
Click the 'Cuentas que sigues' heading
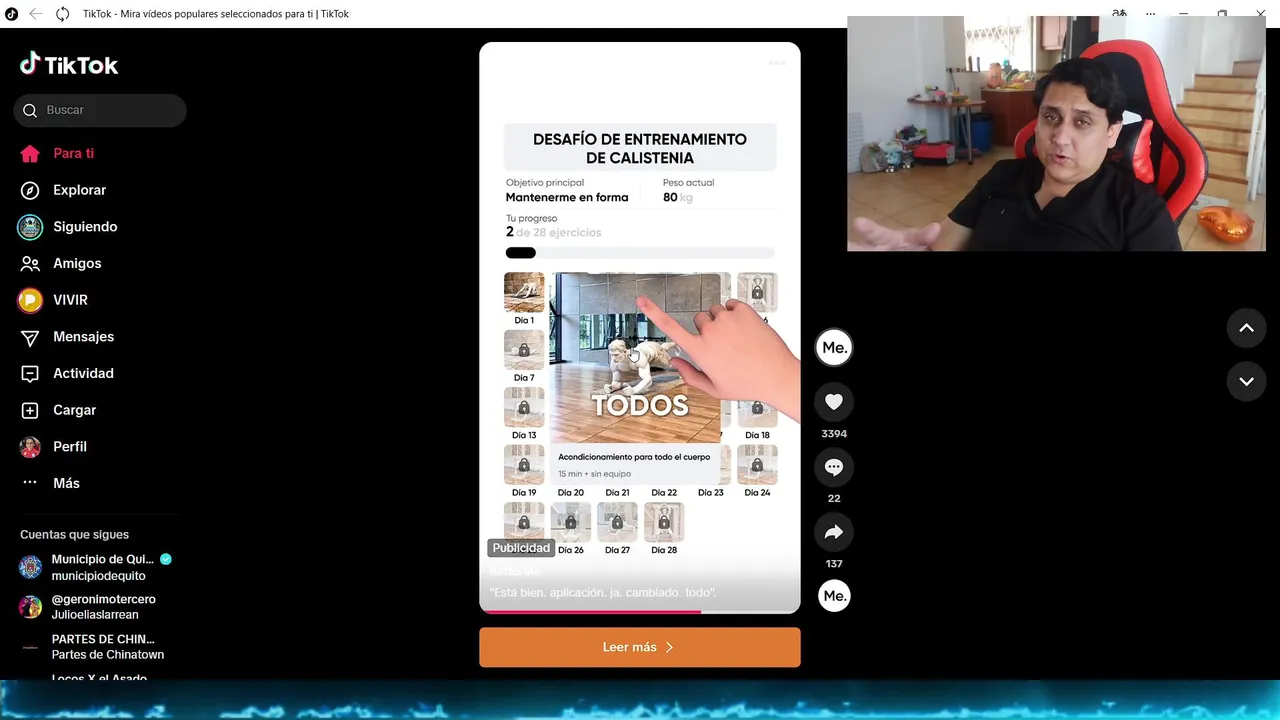[x=74, y=535]
